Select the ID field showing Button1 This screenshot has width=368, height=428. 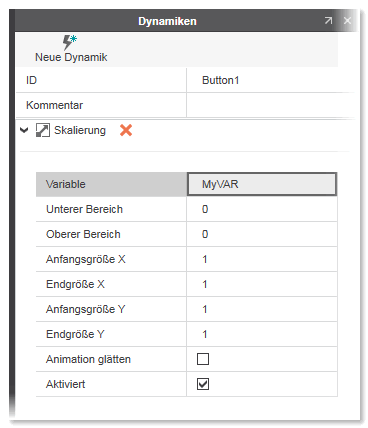(270, 80)
